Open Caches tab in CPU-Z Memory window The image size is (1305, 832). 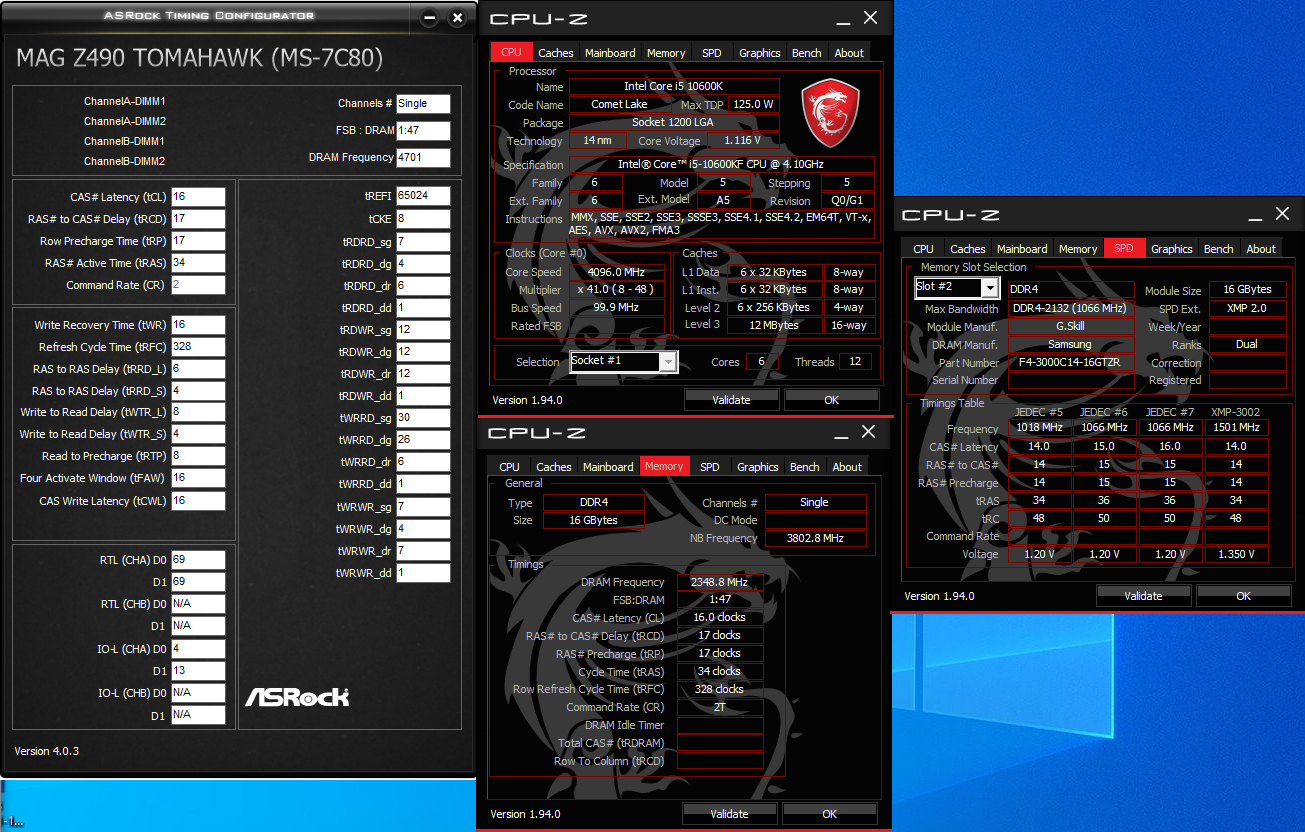tap(554, 467)
